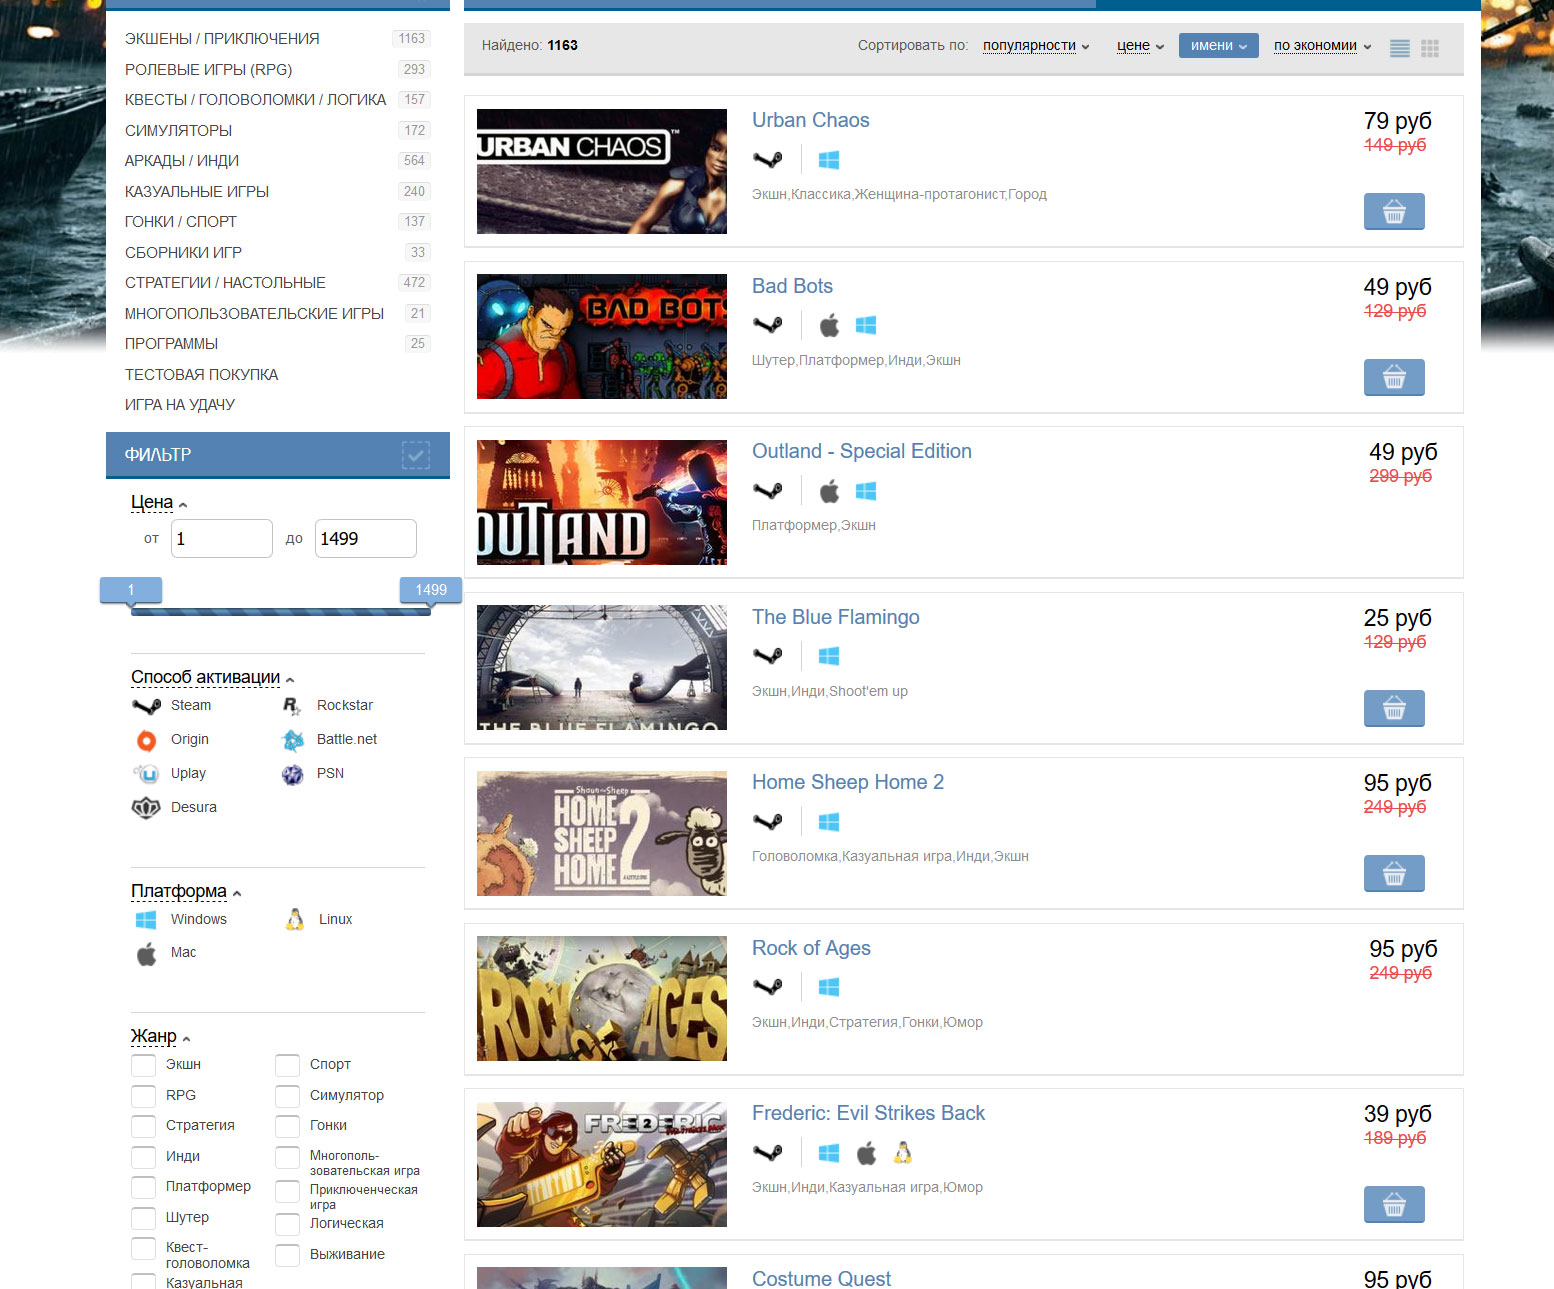Image resolution: width=1554 pixels, height=1289 pixels.
Task: Open Frederic: Evil Strikes Back link
Action: (x=868, y=1113)
